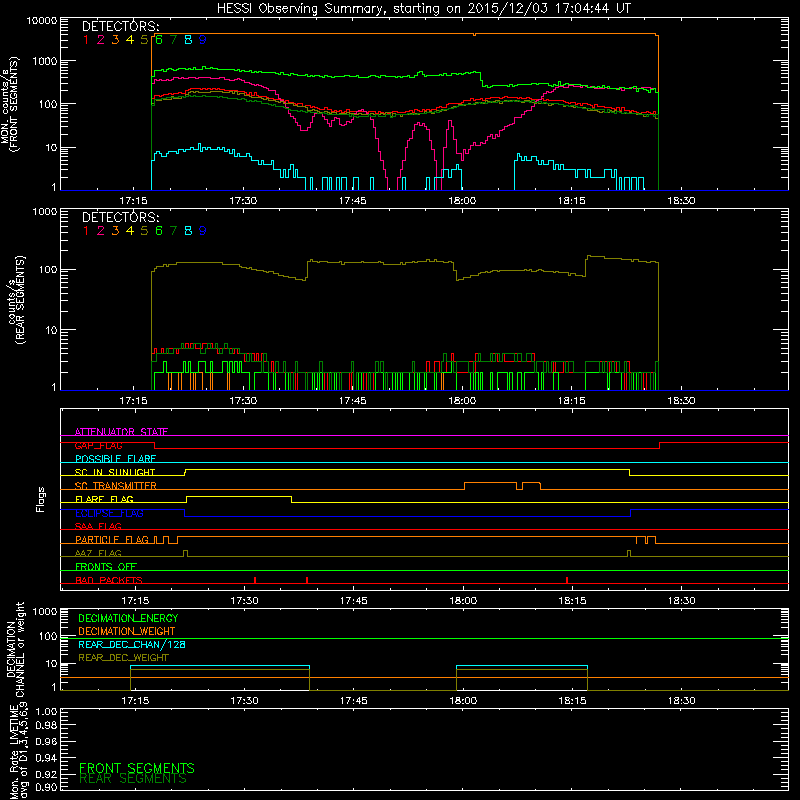Click detector 2 legend in rear segments panel
This screenshot has width=800, height=800.
pyautogui.click(x=101, y=231)
